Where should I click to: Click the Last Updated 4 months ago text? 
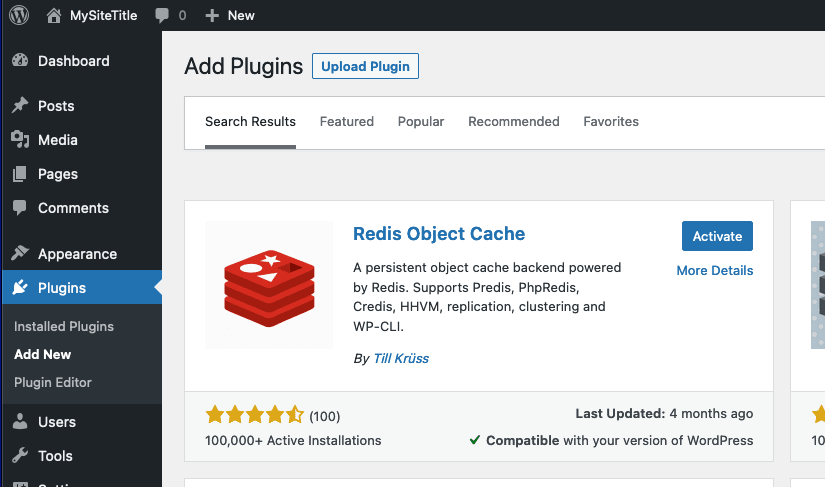point(664,413)
